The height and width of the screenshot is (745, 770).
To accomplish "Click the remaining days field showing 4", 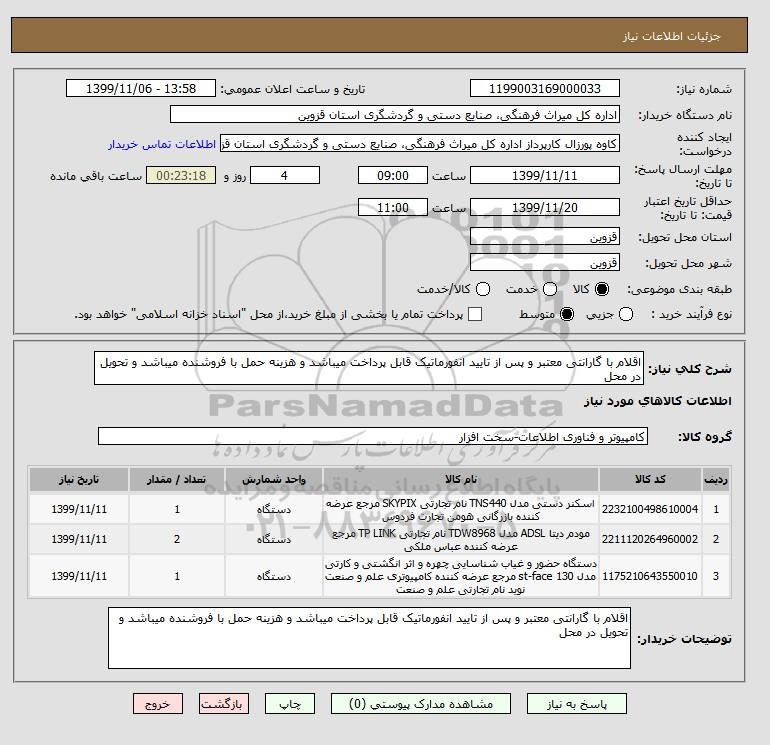I will click(285, 175).
